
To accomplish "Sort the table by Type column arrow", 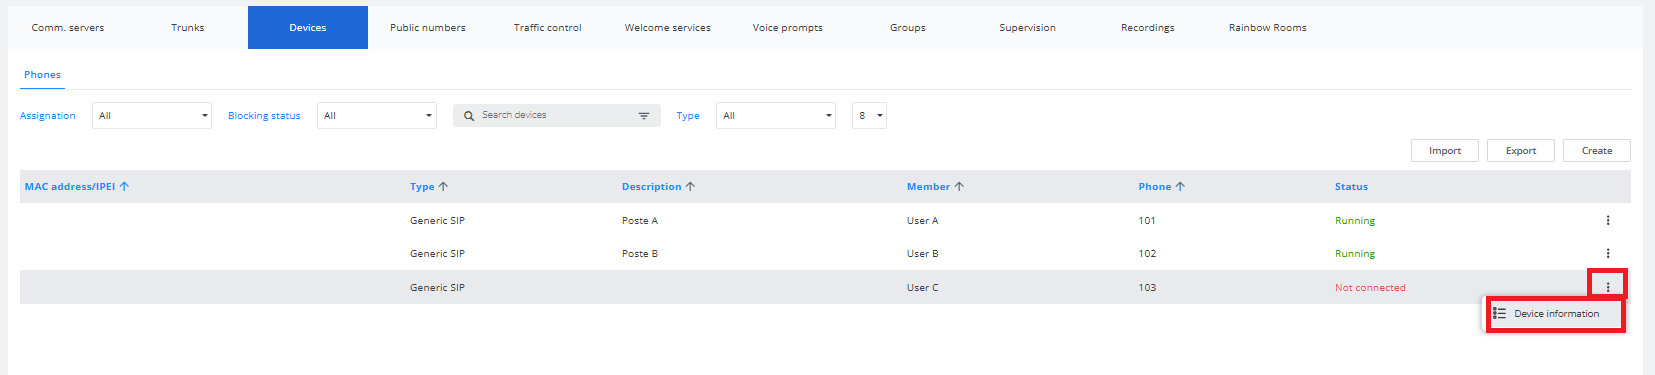I will click(x=443, y=186).
